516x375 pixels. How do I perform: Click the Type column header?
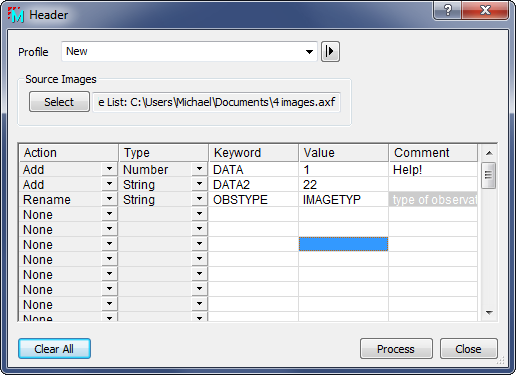(x=164, y=153)
